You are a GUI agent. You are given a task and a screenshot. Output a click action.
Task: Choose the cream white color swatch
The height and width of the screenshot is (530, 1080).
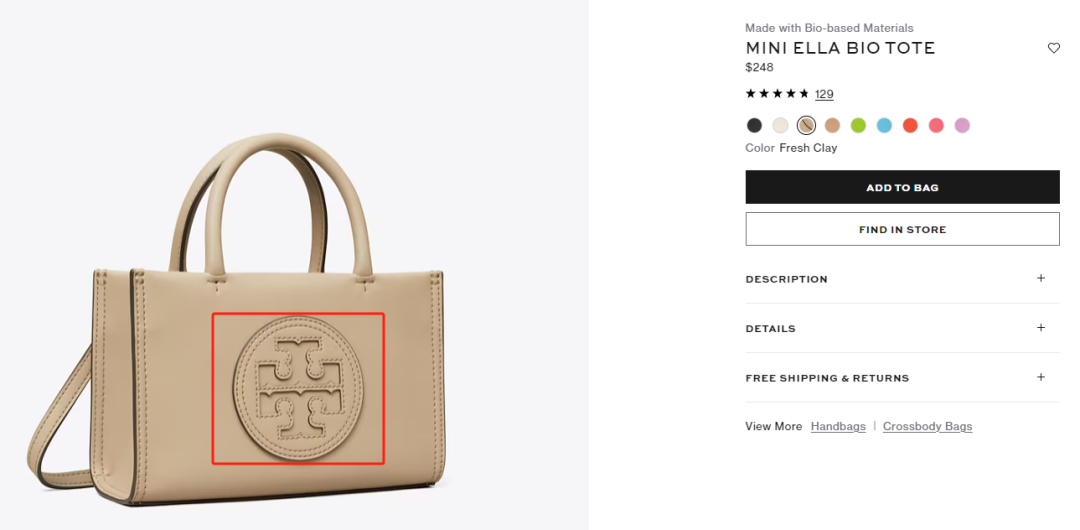point(780,125)
